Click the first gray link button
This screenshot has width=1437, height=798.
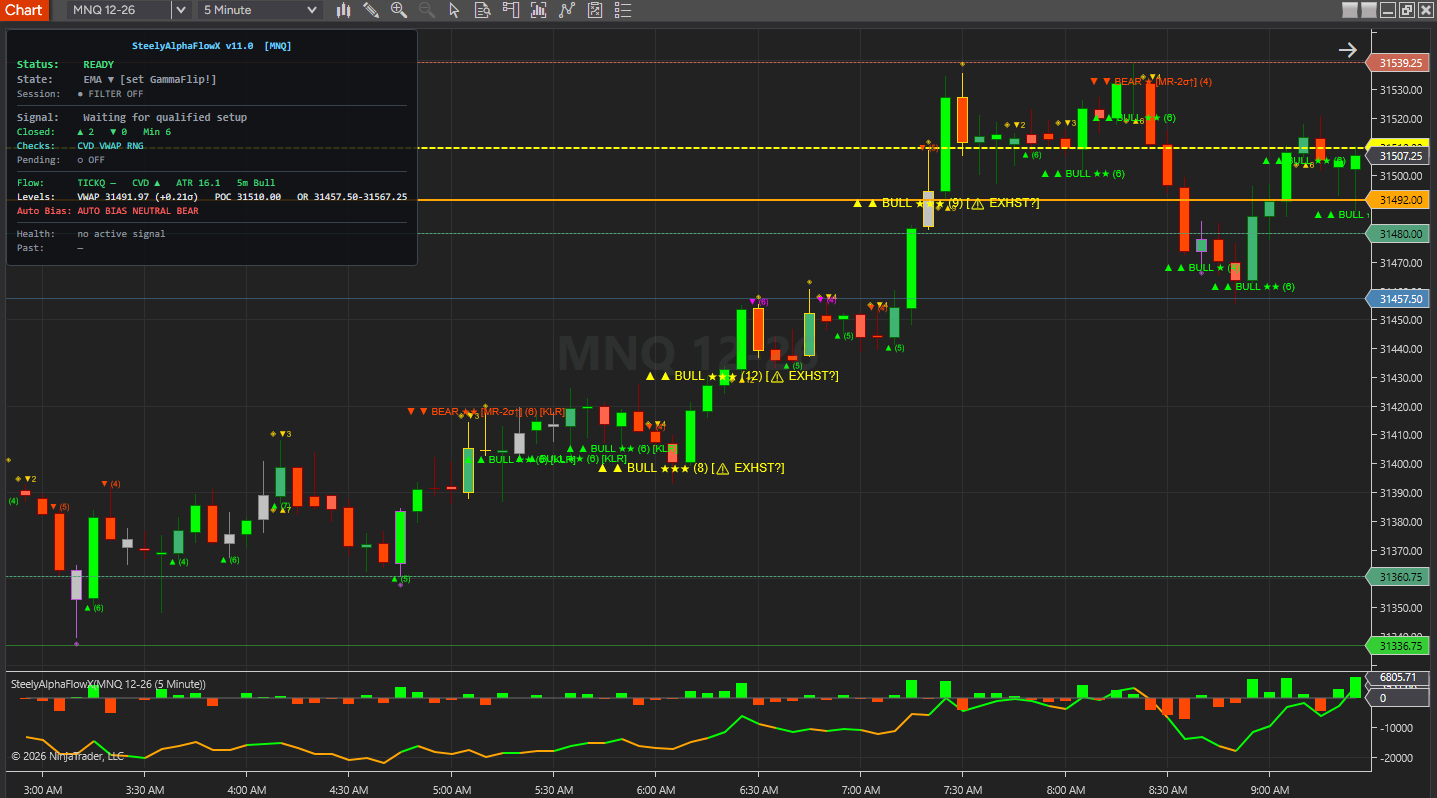pyautogui.click(x=1350, y=10)
